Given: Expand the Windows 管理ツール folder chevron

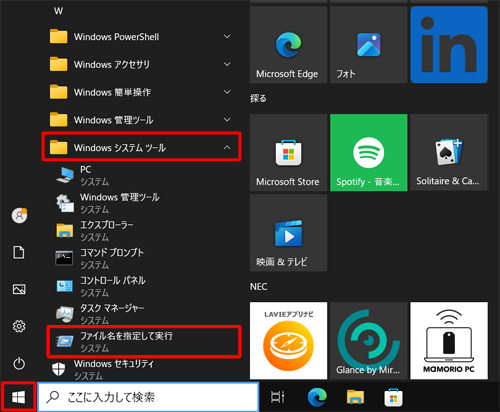Looking at the screenshot, I should [x=227, y=119].
